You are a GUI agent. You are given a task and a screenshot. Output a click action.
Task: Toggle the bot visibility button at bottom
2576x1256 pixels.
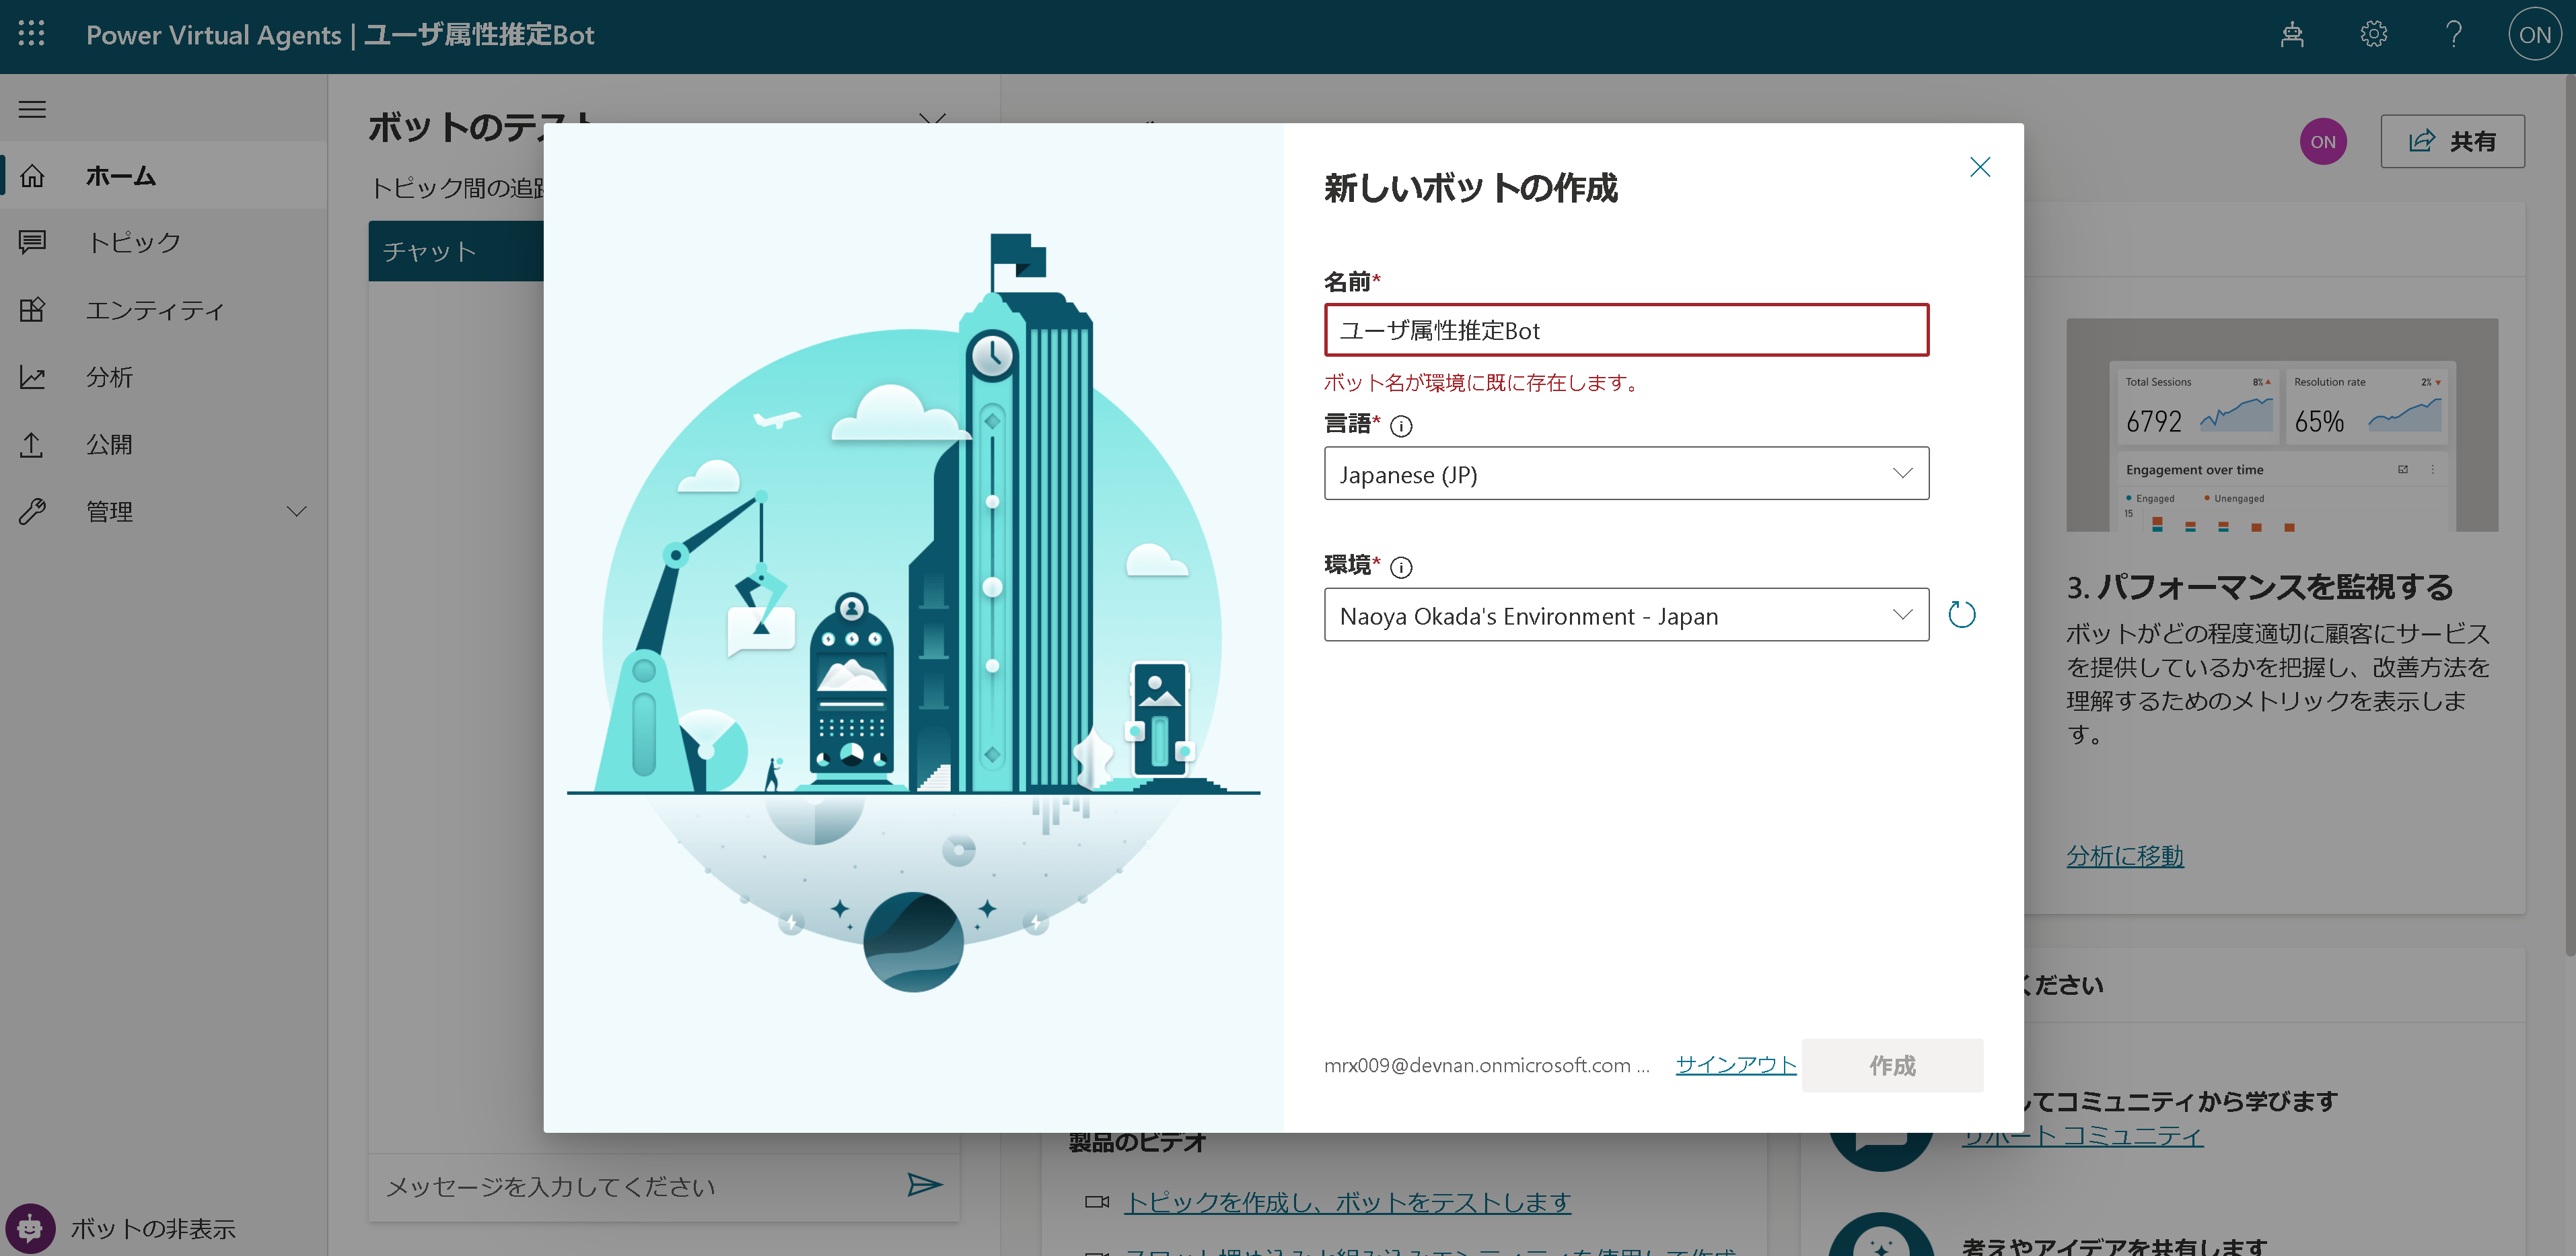[x=30, y=1227]
